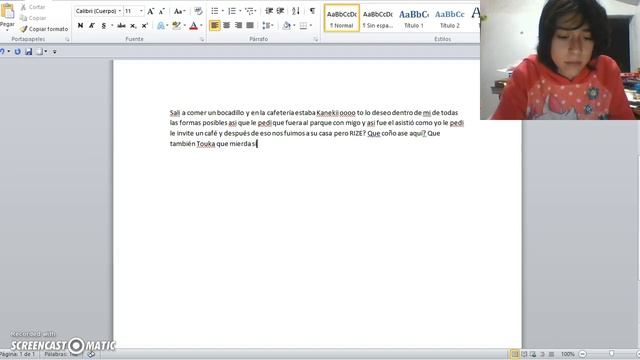Click Copiar formato brush
The width and height of the screenshot is (640, 360).
[44, 29]
